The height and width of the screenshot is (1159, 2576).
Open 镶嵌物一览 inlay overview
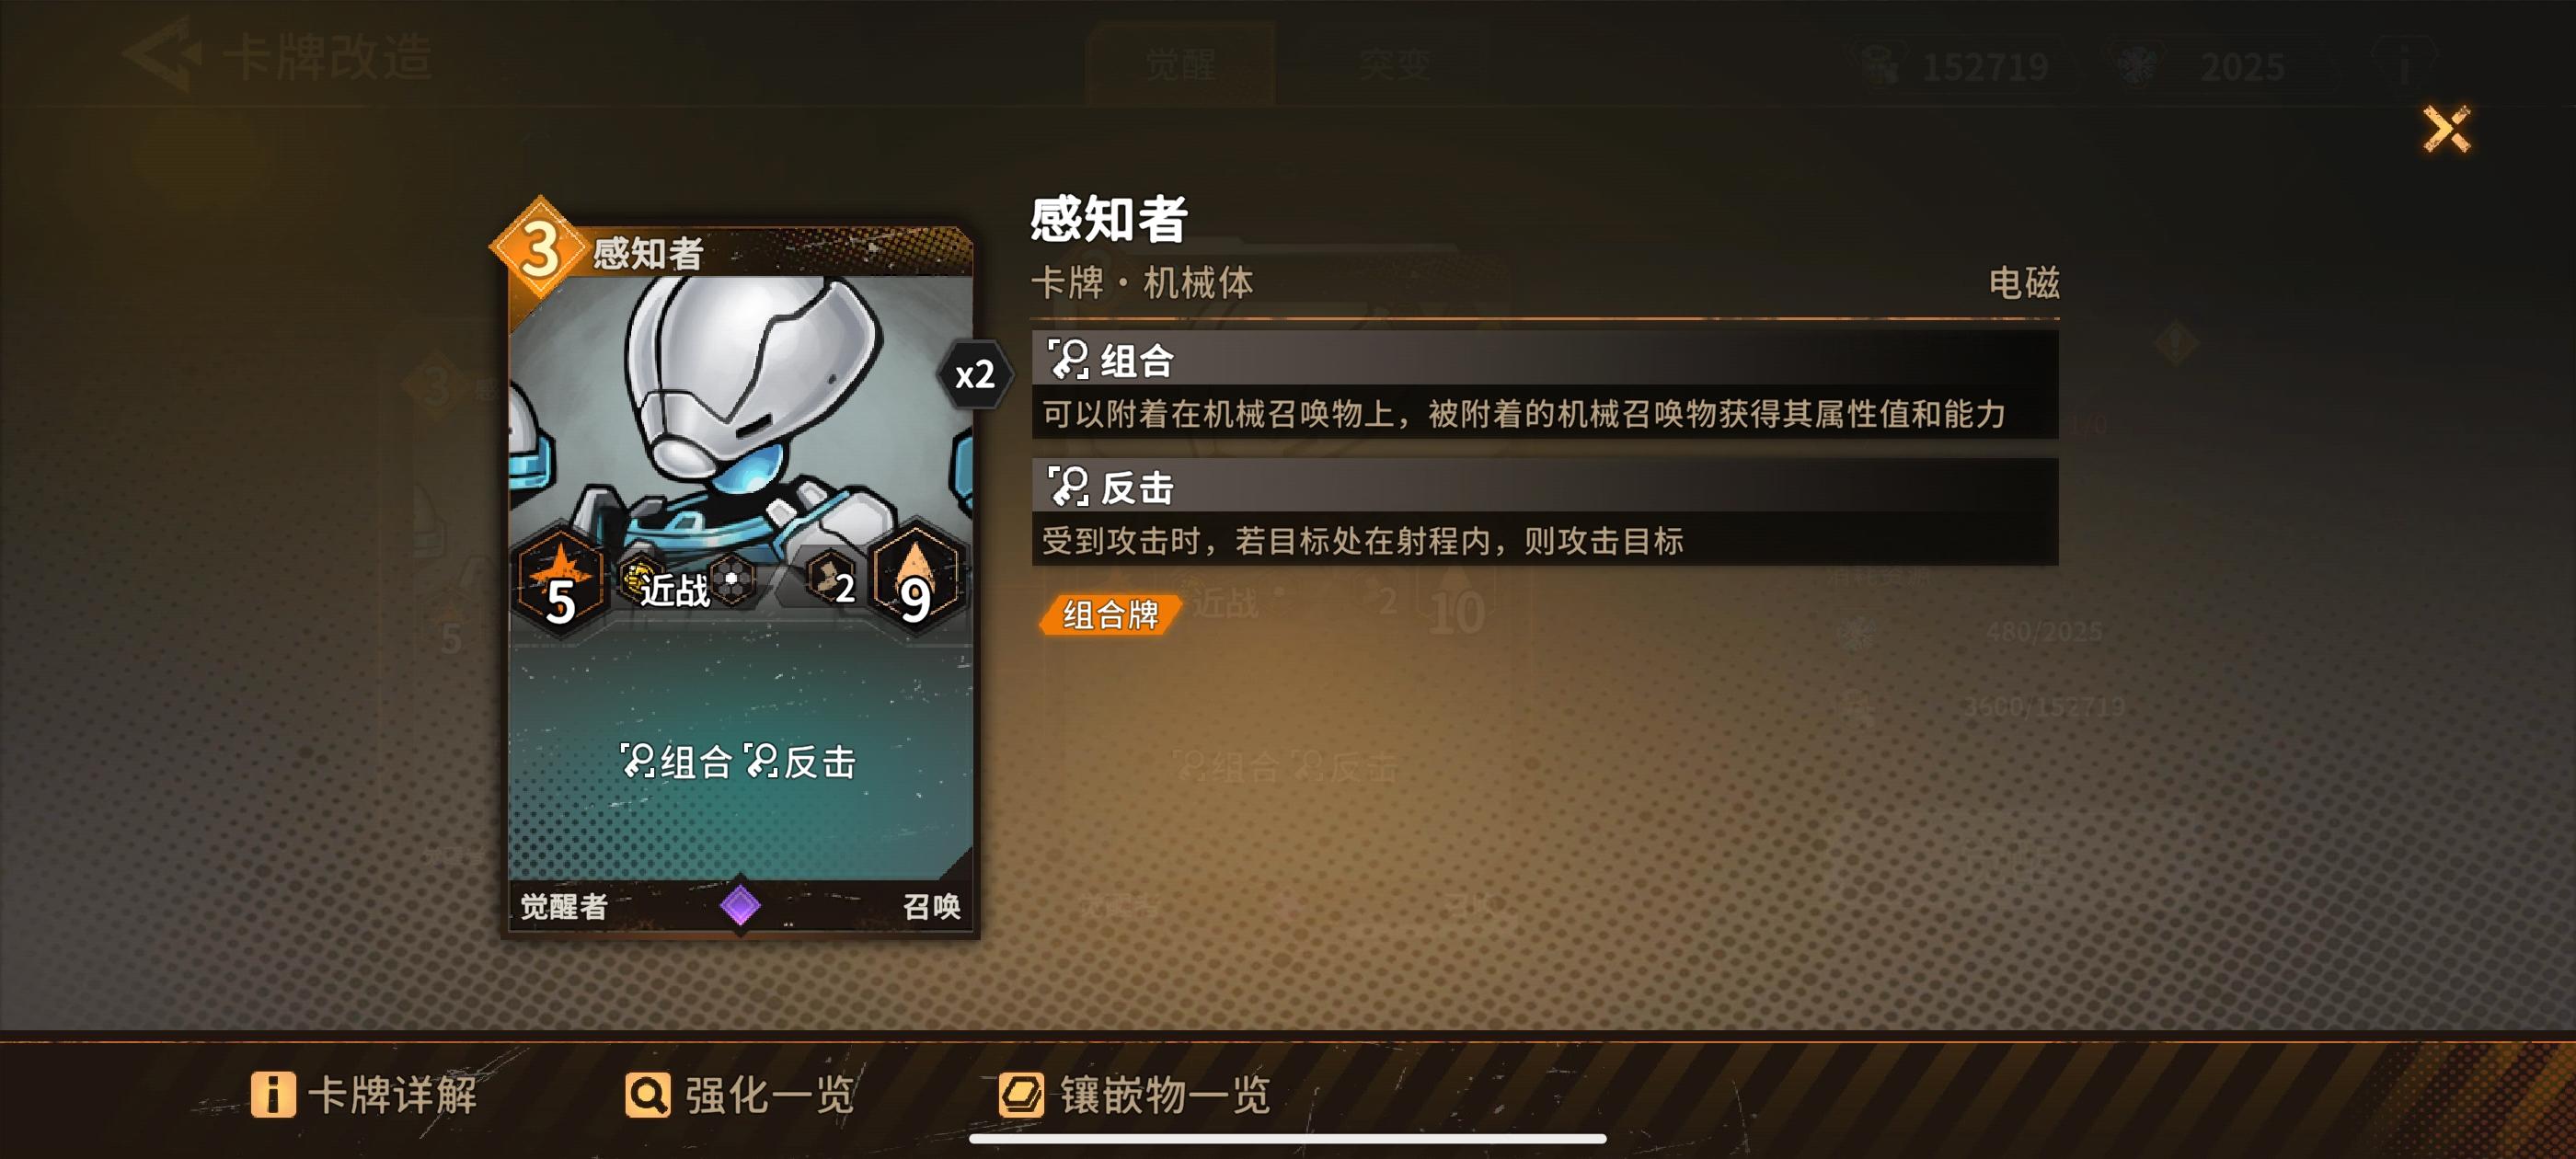[x=1134, y=1094]
